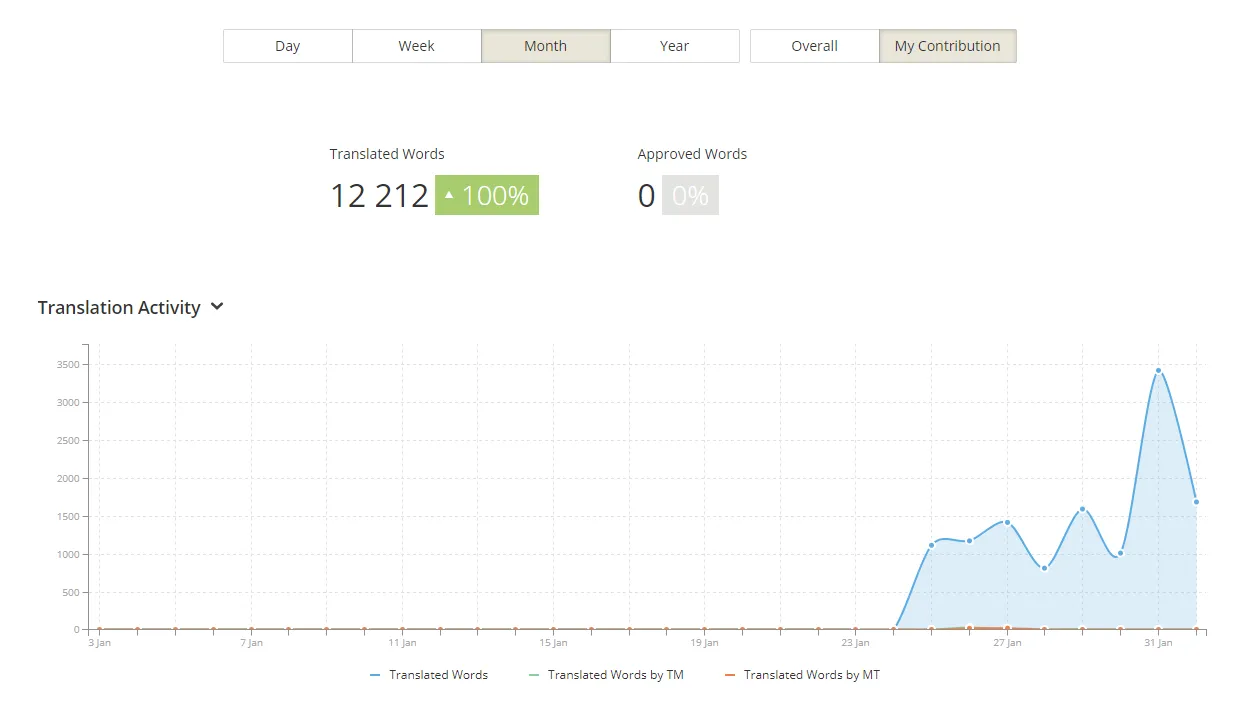Click the peak data point on 31 Jan
The image size is (1247, 708).
coord(1158,371)
